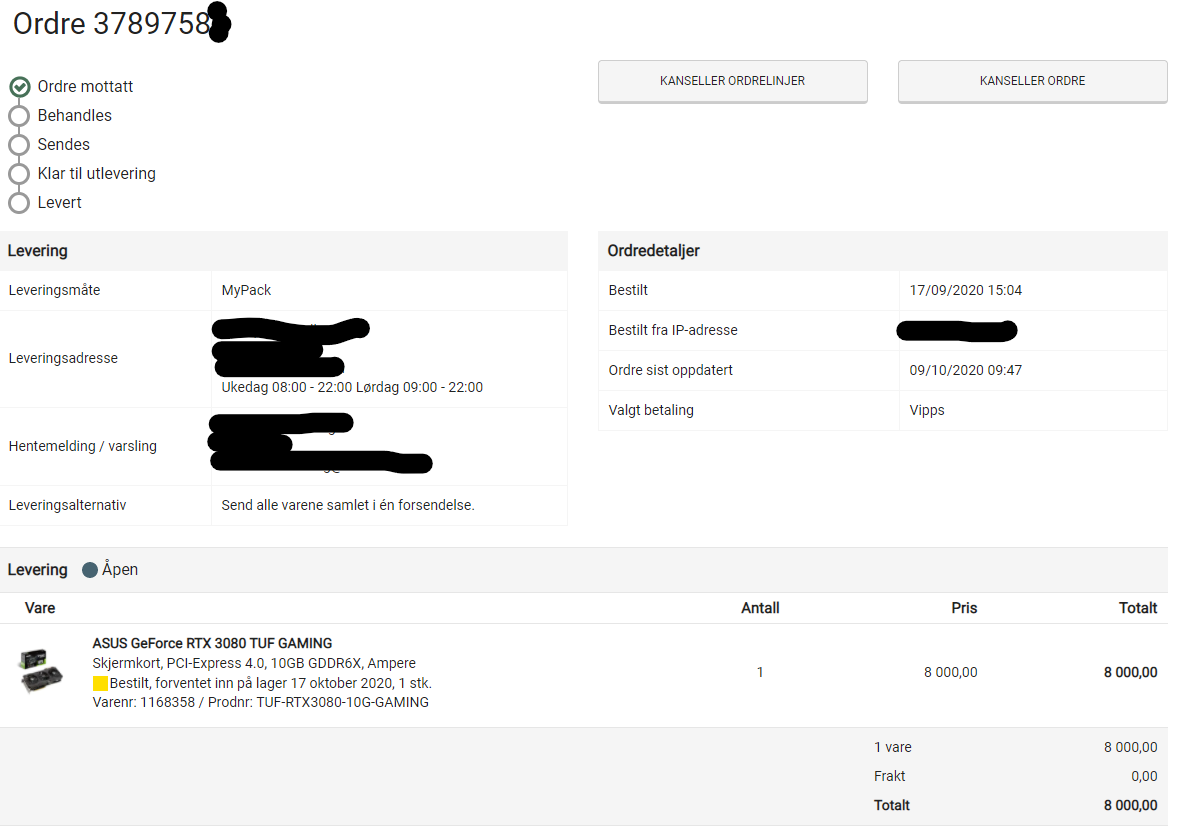Click the Vare column header

point(40,608)
